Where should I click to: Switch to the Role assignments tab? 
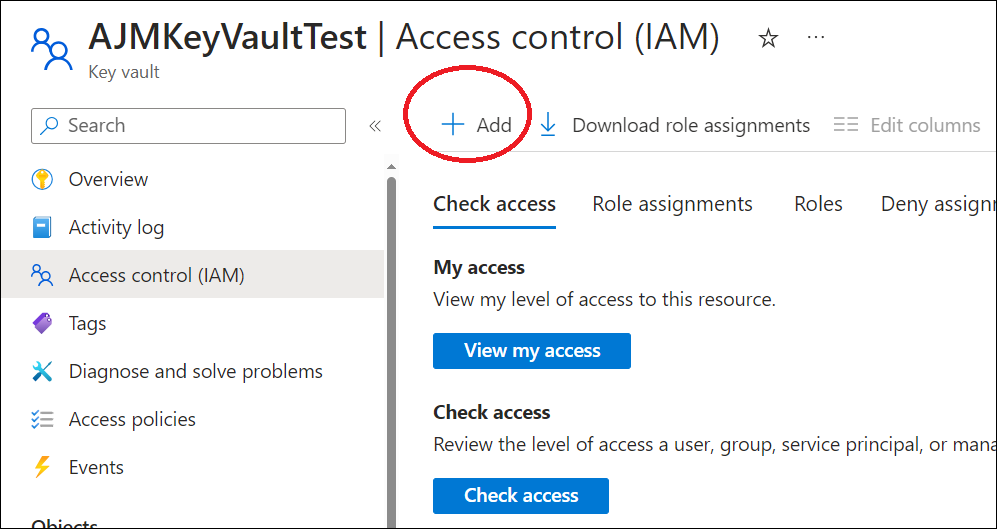(672, 204)
